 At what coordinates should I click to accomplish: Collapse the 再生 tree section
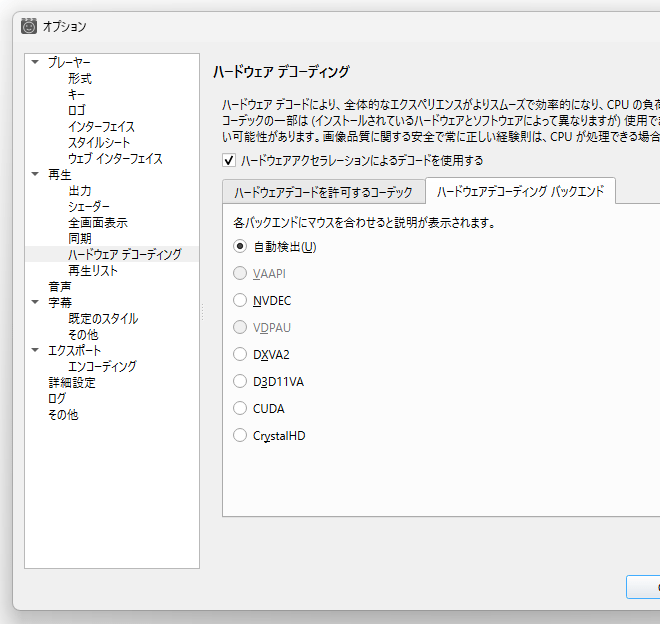click(35, 174)
